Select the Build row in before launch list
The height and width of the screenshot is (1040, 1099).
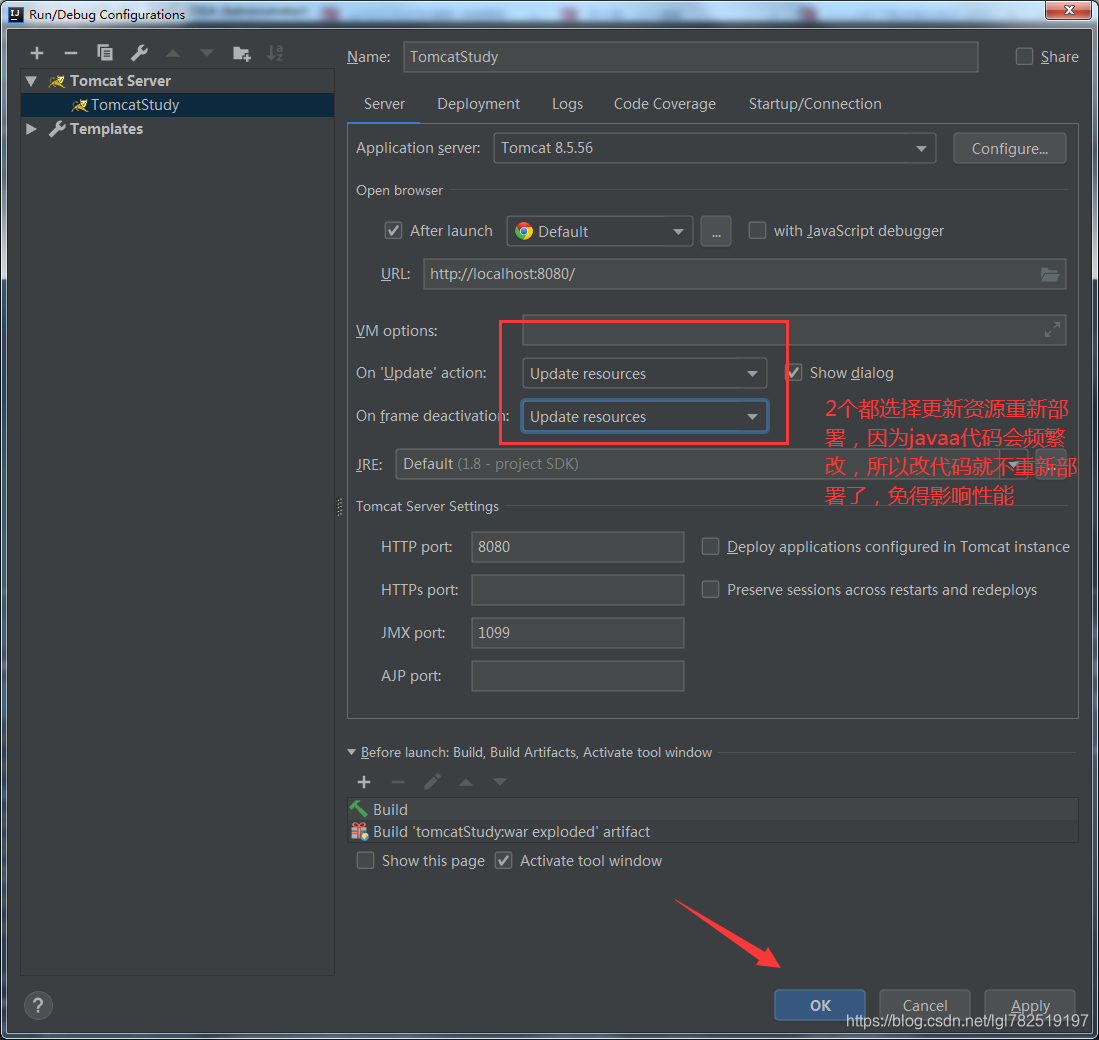point(712,809)
